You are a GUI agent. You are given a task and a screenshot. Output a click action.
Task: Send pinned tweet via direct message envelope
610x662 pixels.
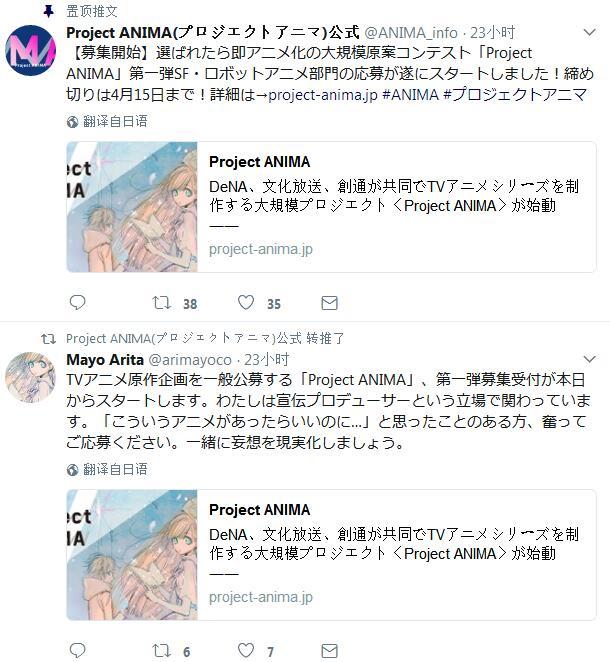click(x=329, y=303)
